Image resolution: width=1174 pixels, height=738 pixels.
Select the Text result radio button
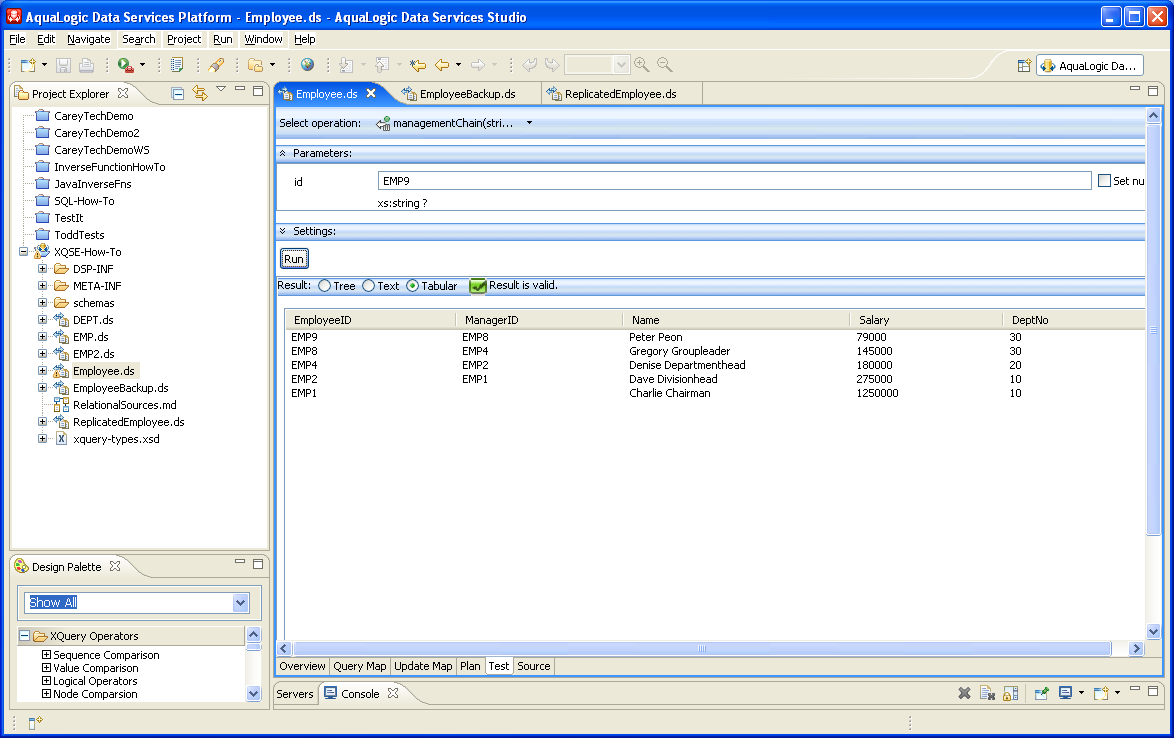click(x=369, y=286)
